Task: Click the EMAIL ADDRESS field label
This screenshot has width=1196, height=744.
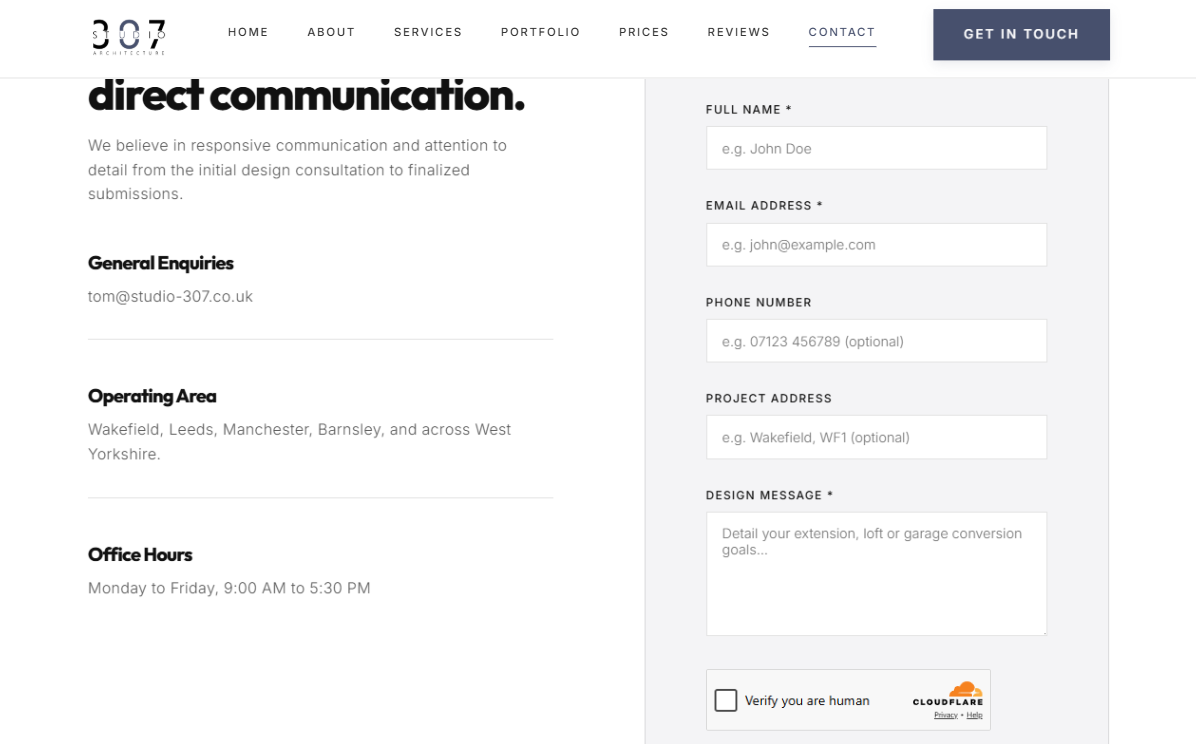Action: click(764, 206)
